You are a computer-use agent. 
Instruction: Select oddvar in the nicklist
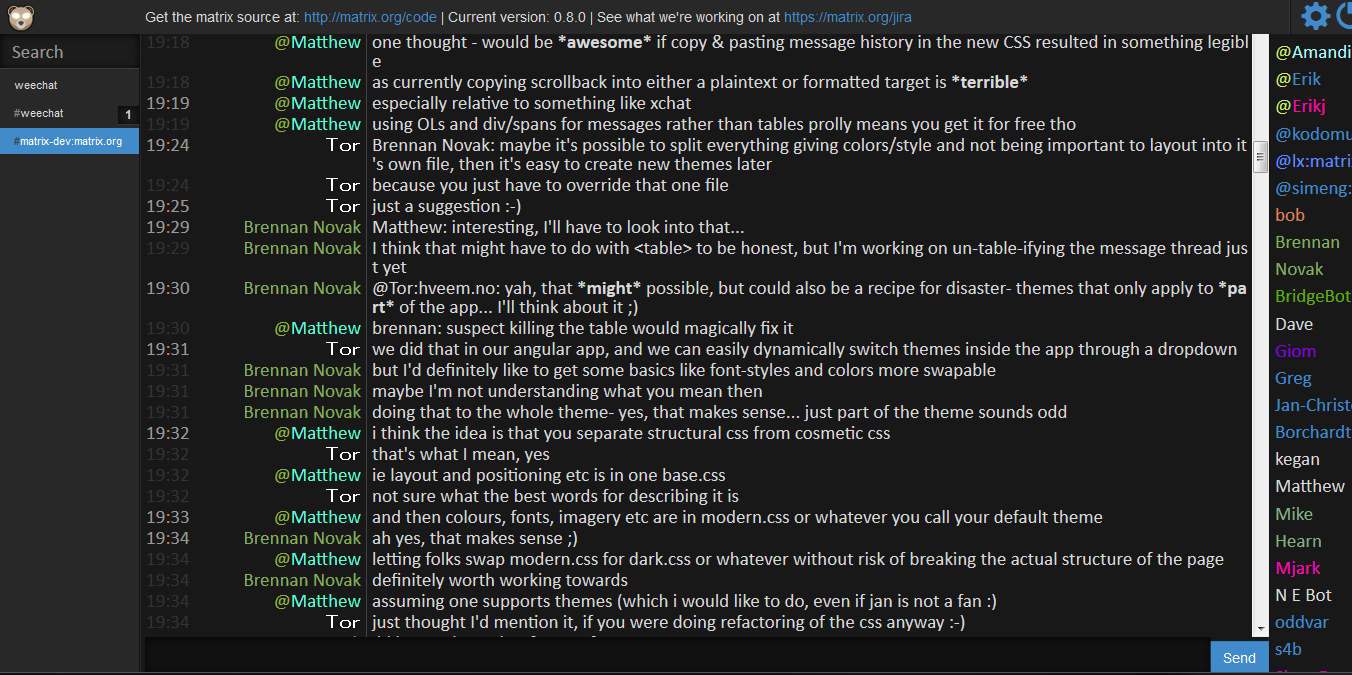click(1301, 622)
